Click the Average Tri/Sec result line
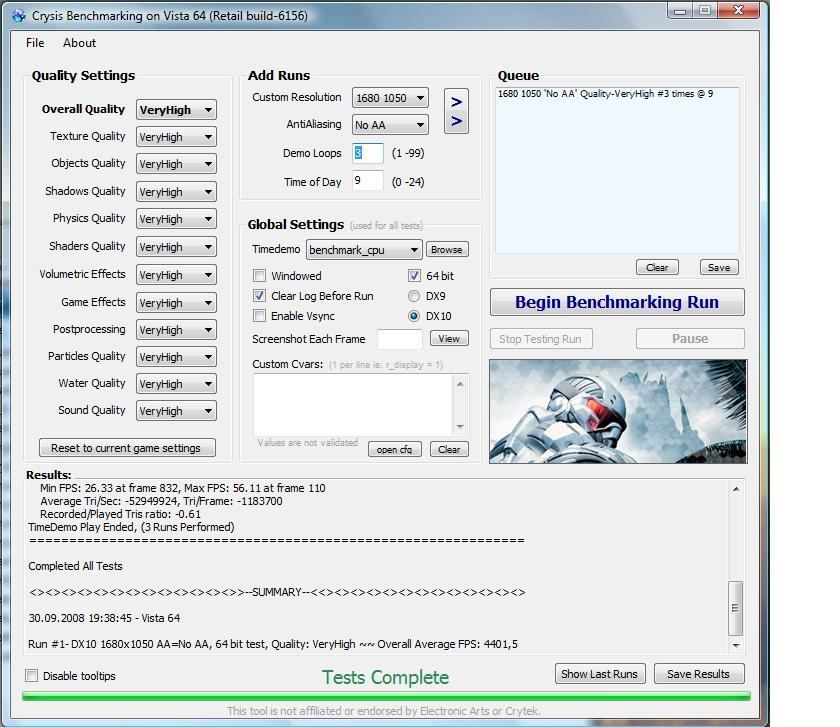 (161, 501)
